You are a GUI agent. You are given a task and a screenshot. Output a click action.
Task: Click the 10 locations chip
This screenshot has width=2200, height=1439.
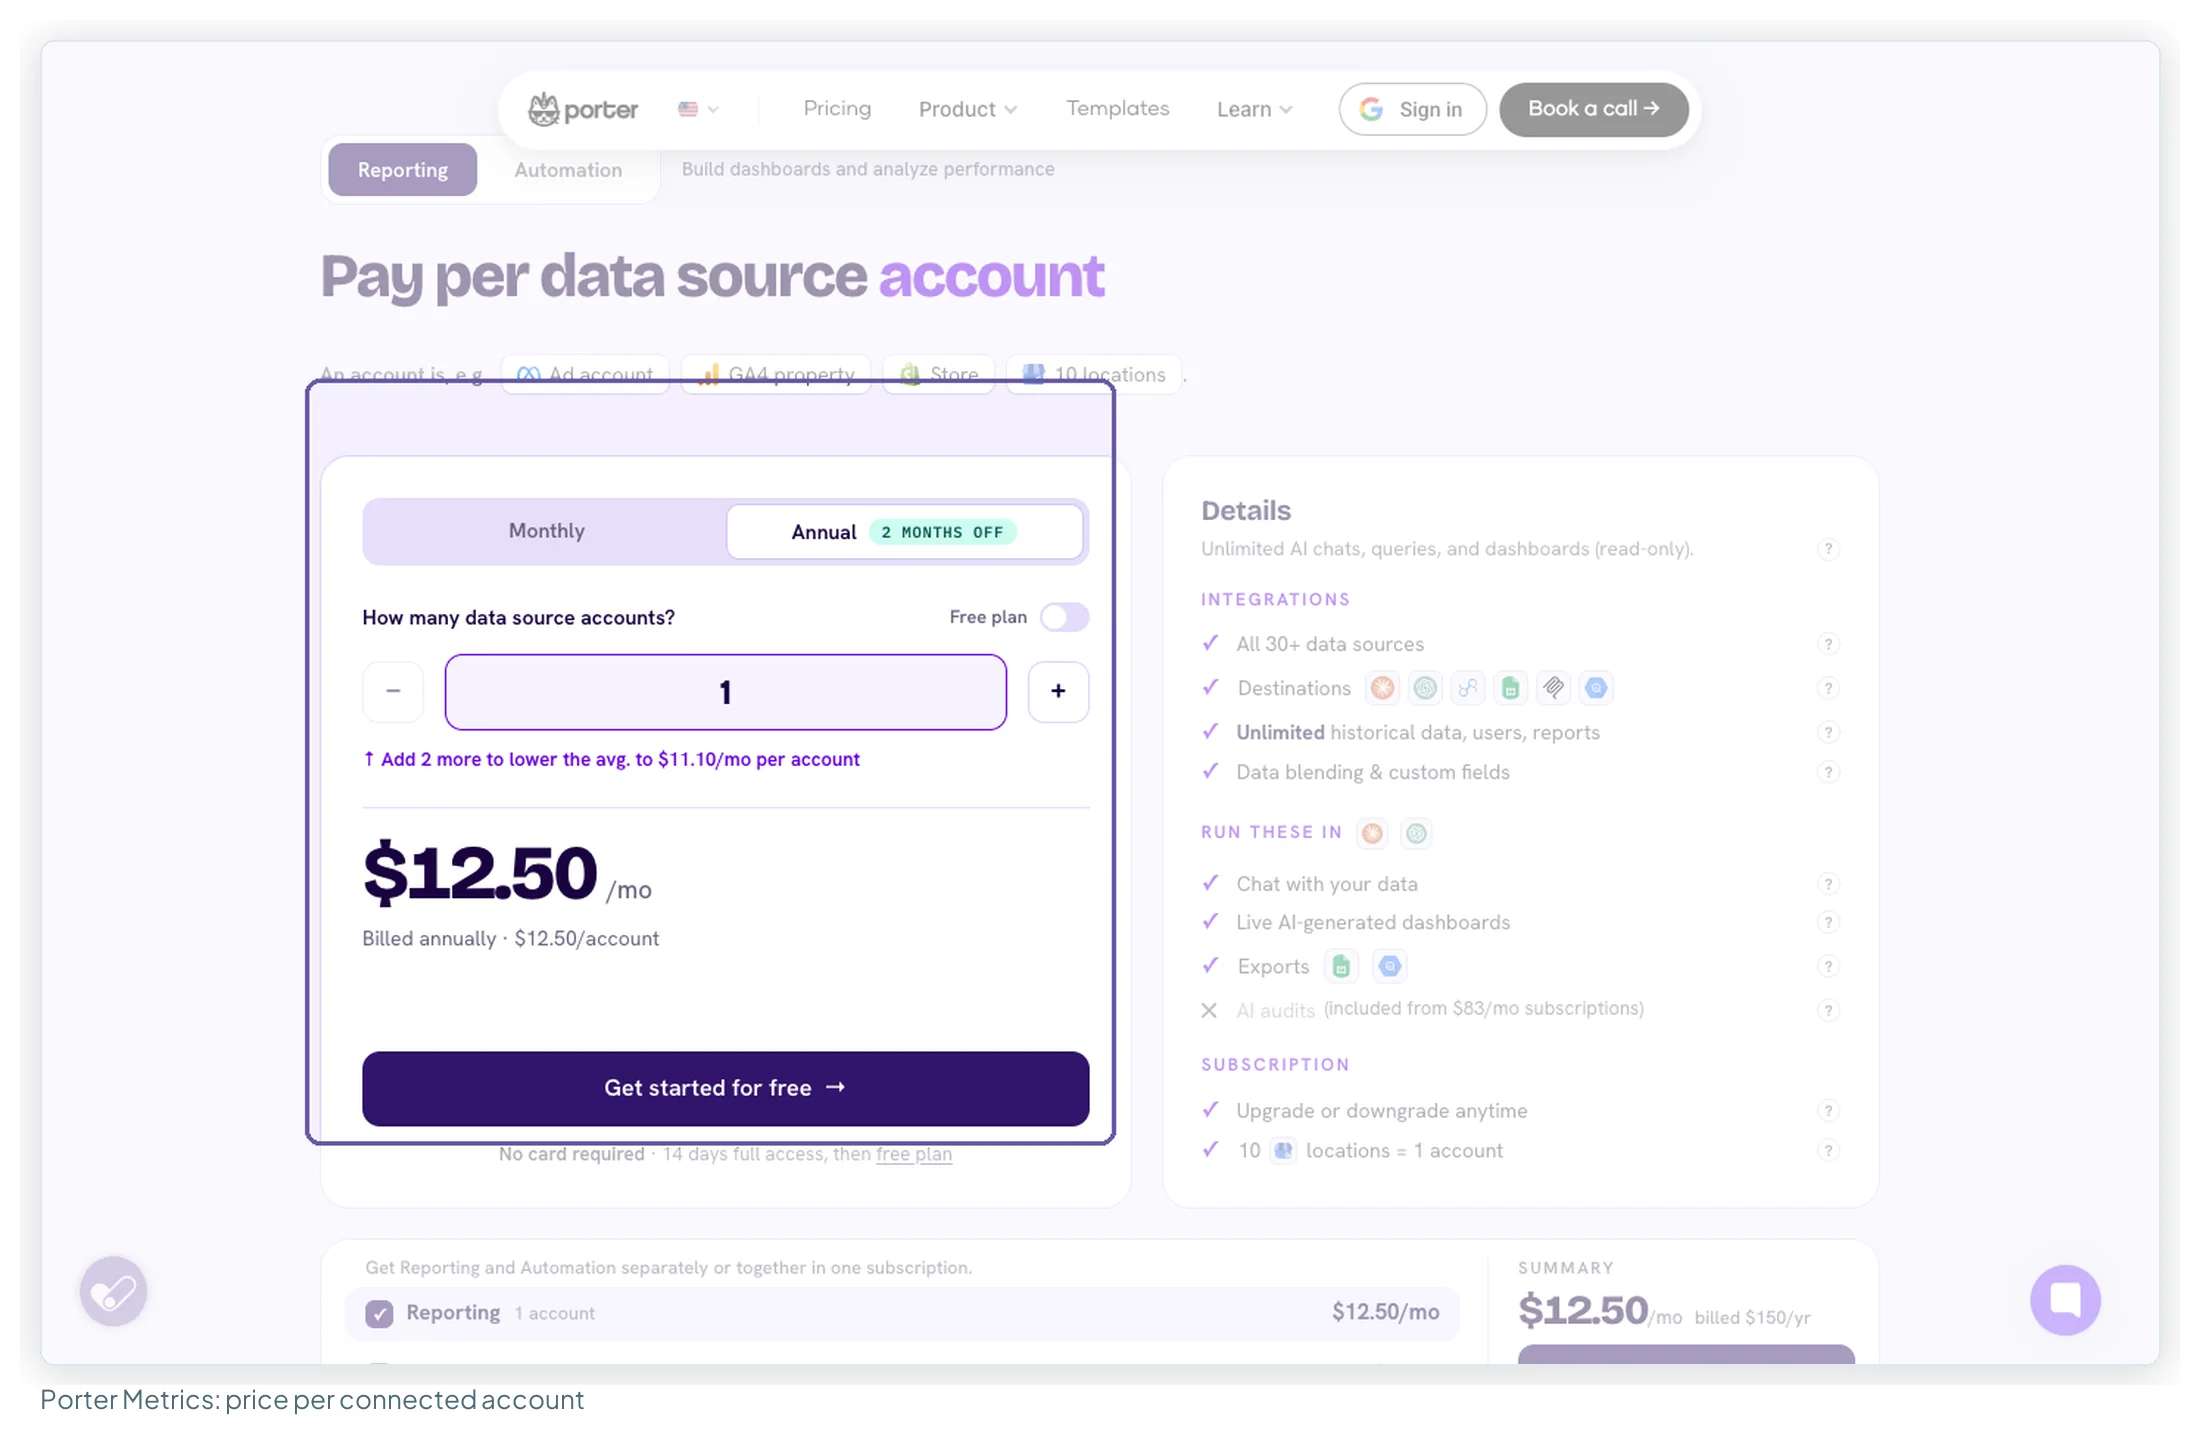1094,374
